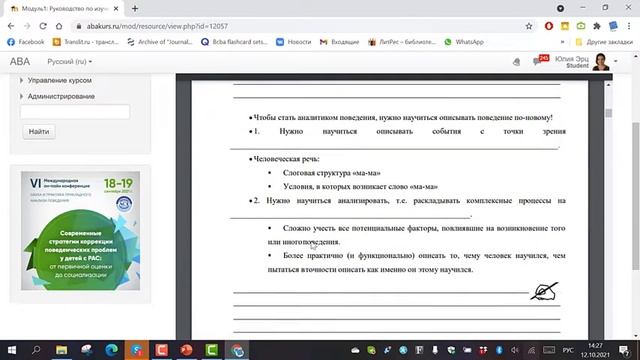640x360 pixels.
Task: Click the user profile avatar photo
Action: tap(601, 62)
